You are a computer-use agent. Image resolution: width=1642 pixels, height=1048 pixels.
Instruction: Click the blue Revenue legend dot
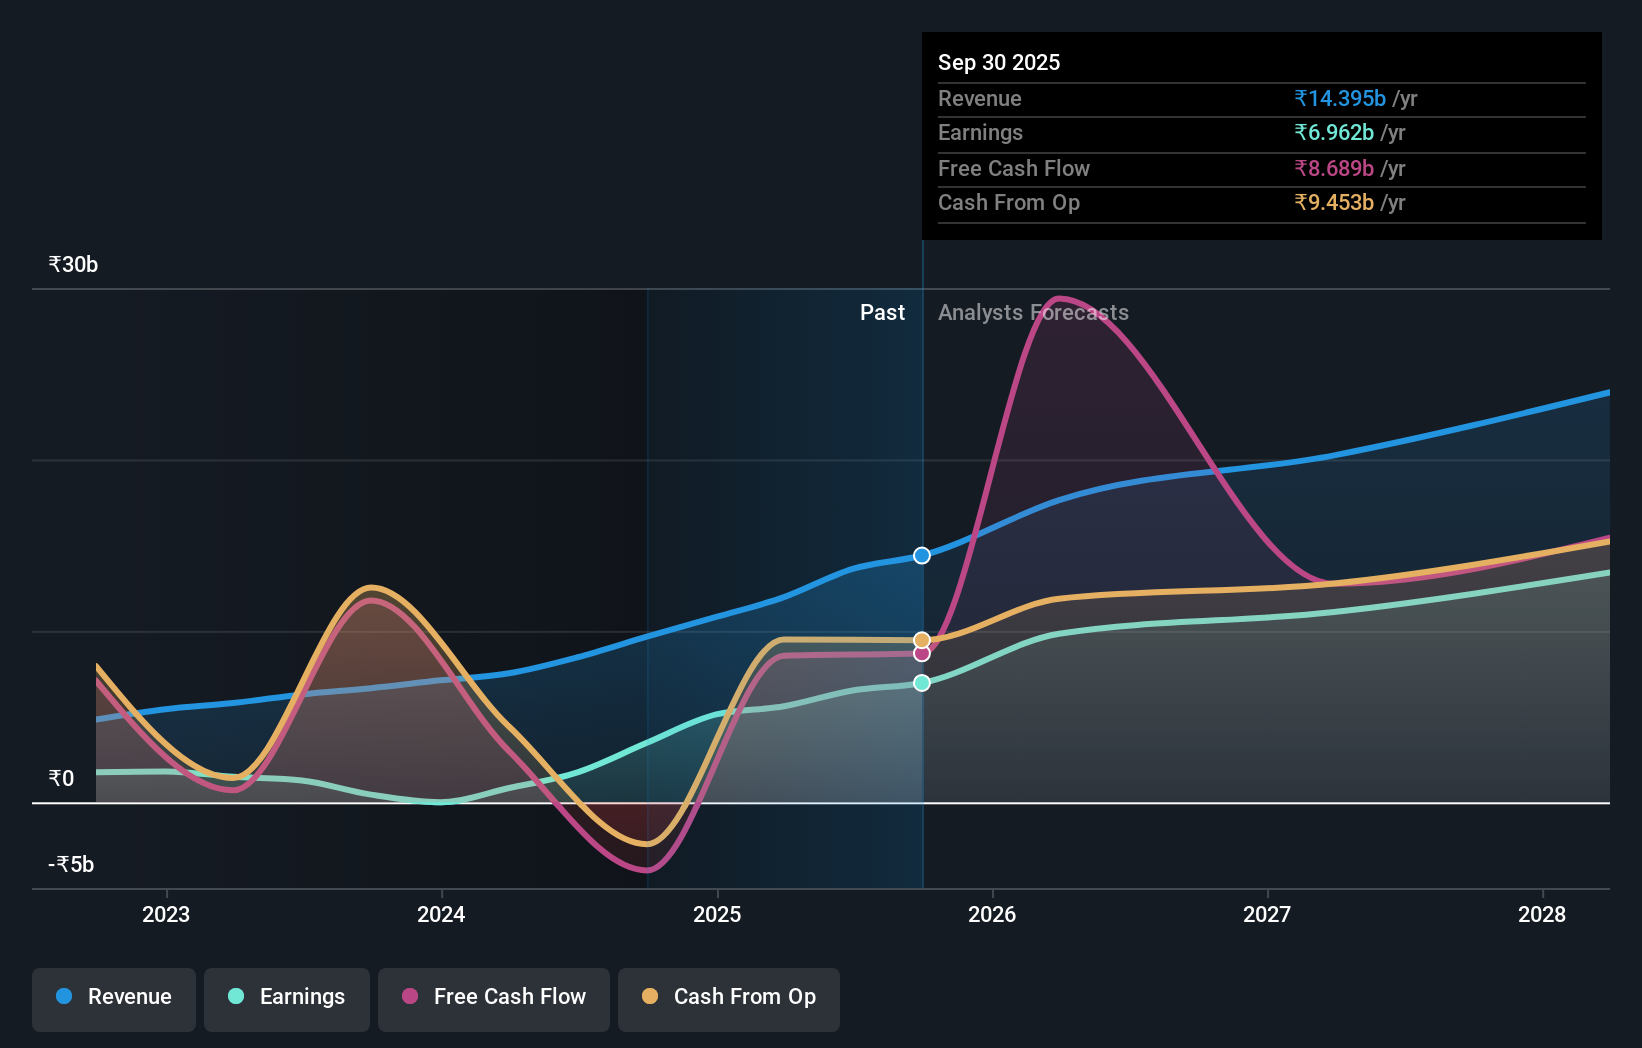point(63,997)
